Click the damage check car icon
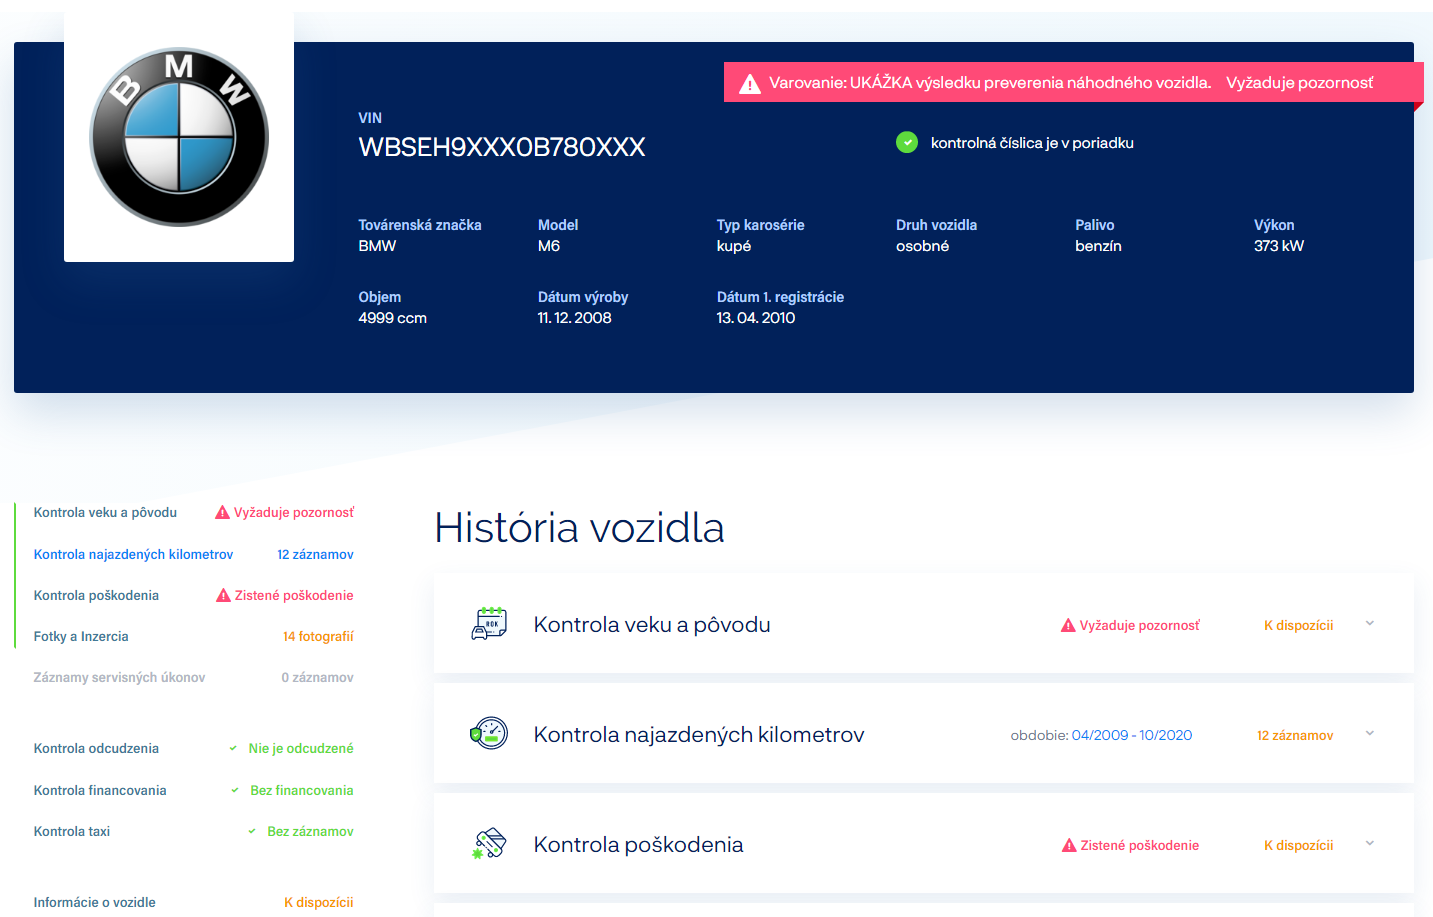 (489, 844)
